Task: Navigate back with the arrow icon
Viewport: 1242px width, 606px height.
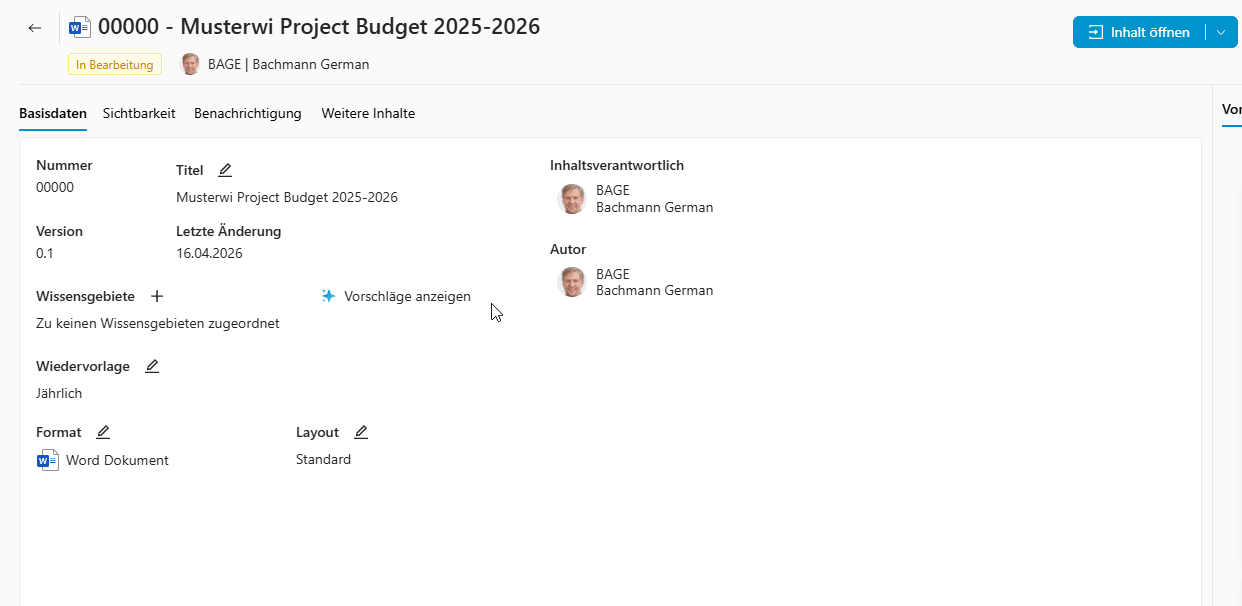Action: click(x=34, y=27)
